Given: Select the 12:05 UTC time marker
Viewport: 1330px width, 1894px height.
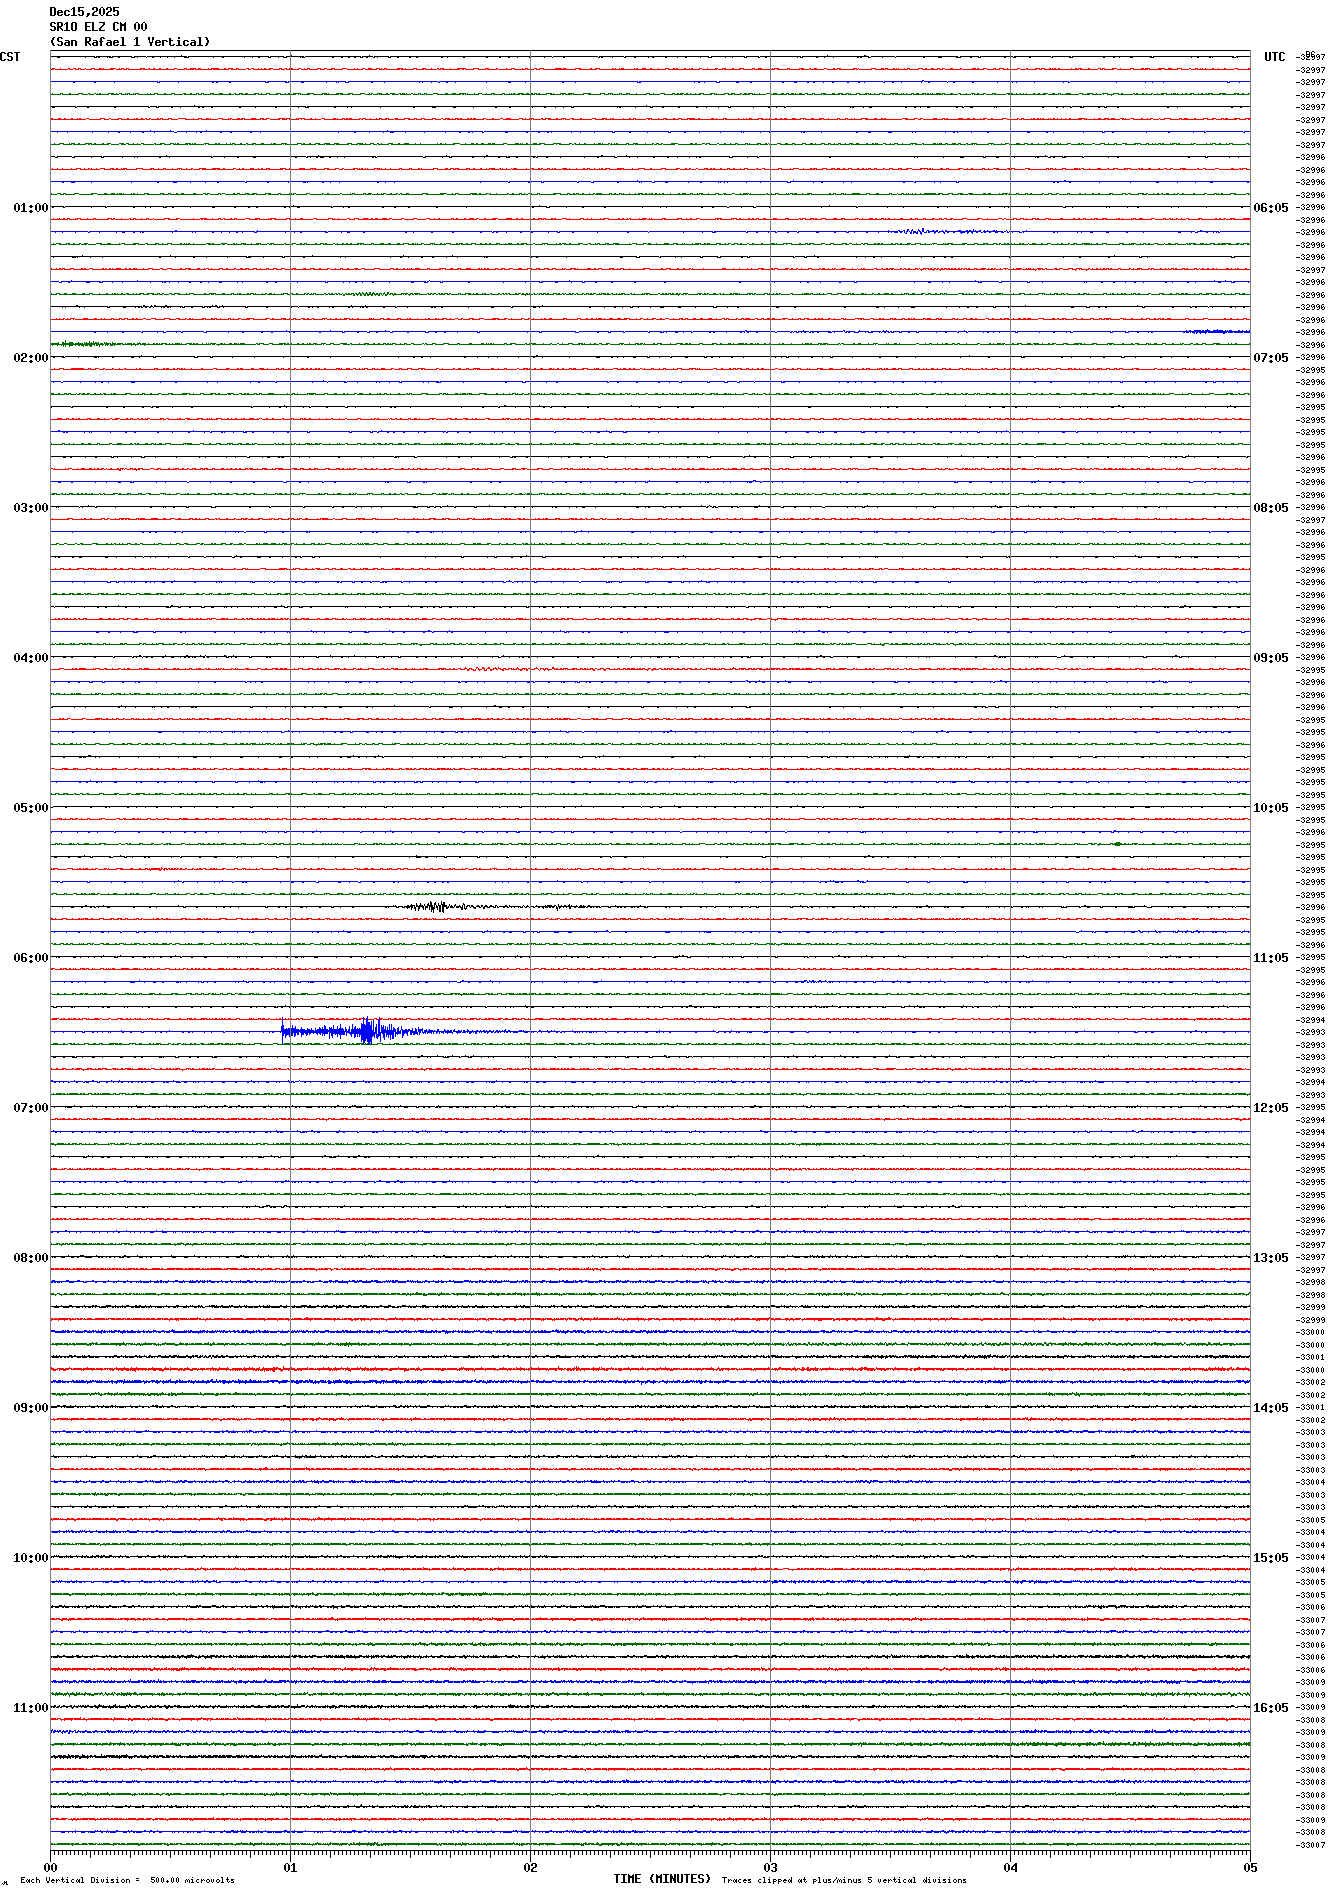Looking at the screenshot, I should click(x=1271, y=1108).
